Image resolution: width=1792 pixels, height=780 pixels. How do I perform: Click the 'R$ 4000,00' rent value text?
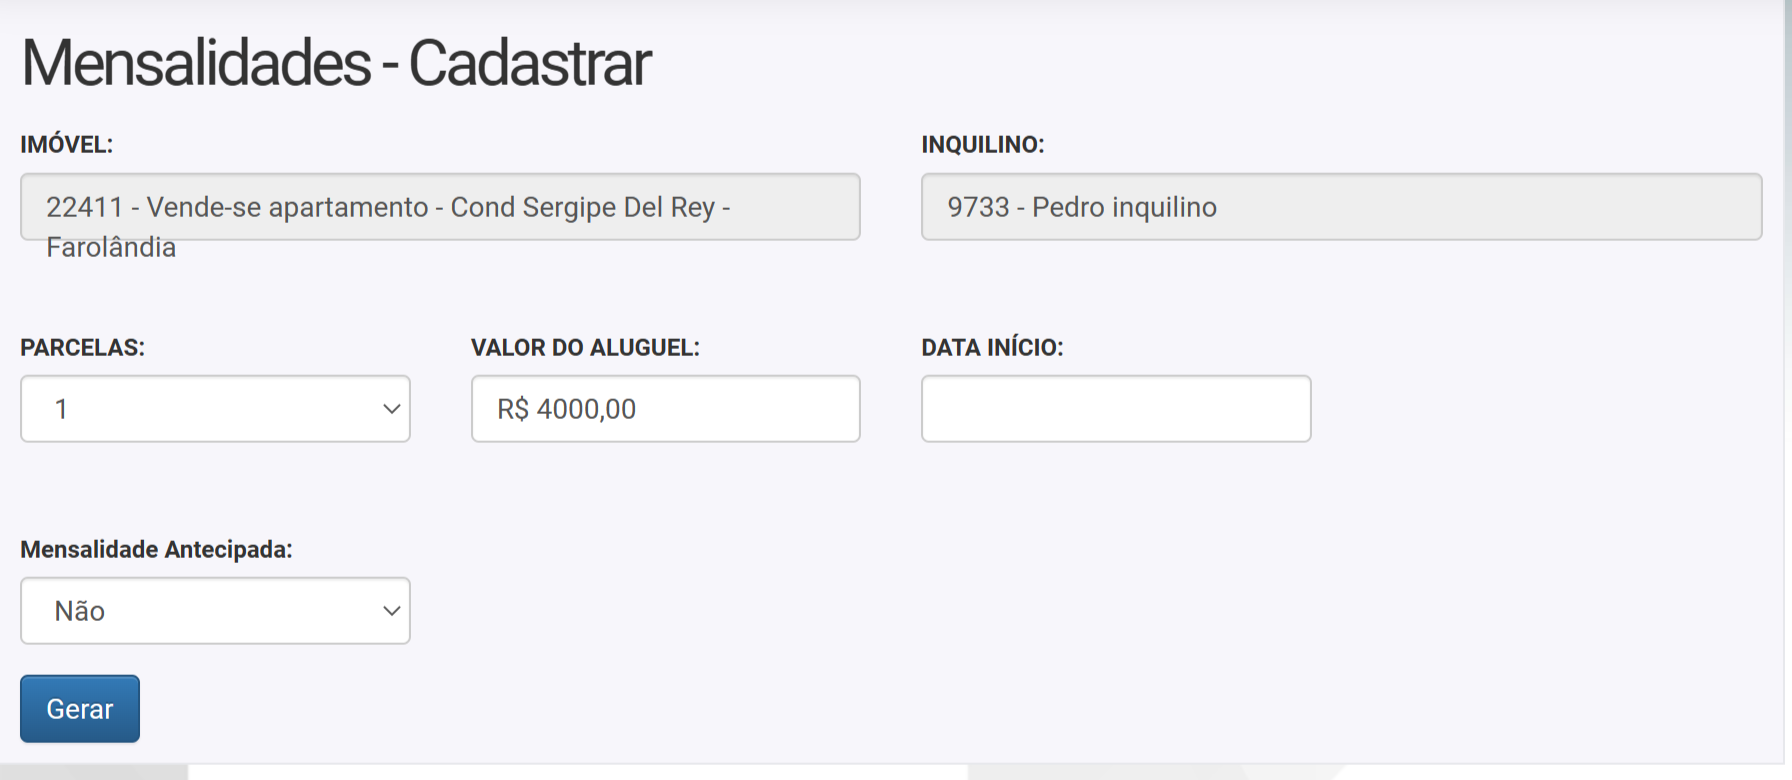(x=567, y=409)
